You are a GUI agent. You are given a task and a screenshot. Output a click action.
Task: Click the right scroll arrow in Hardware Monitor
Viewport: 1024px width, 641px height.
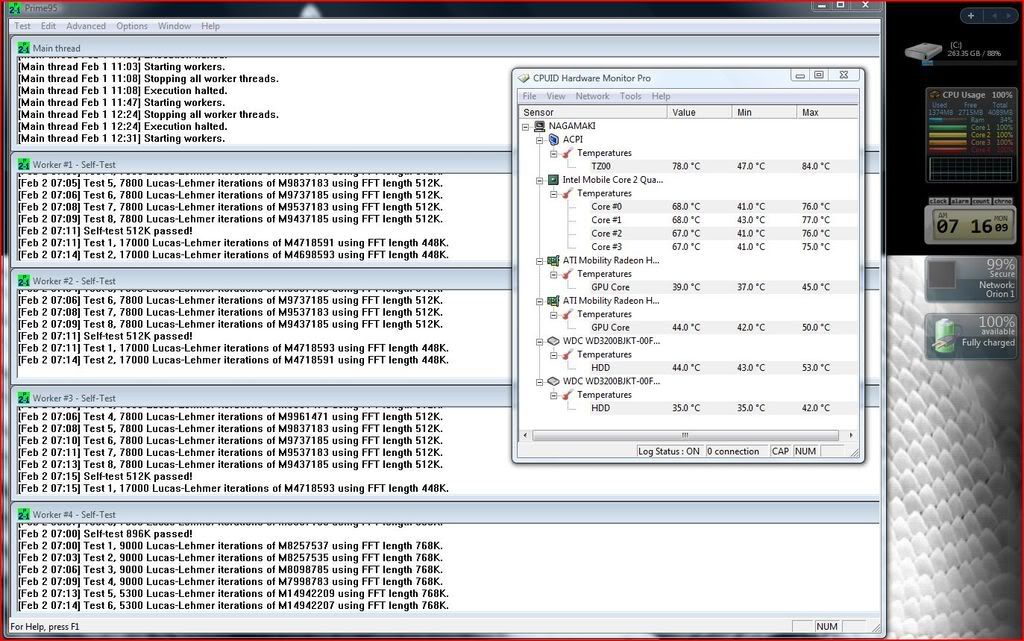pos(851,435)
